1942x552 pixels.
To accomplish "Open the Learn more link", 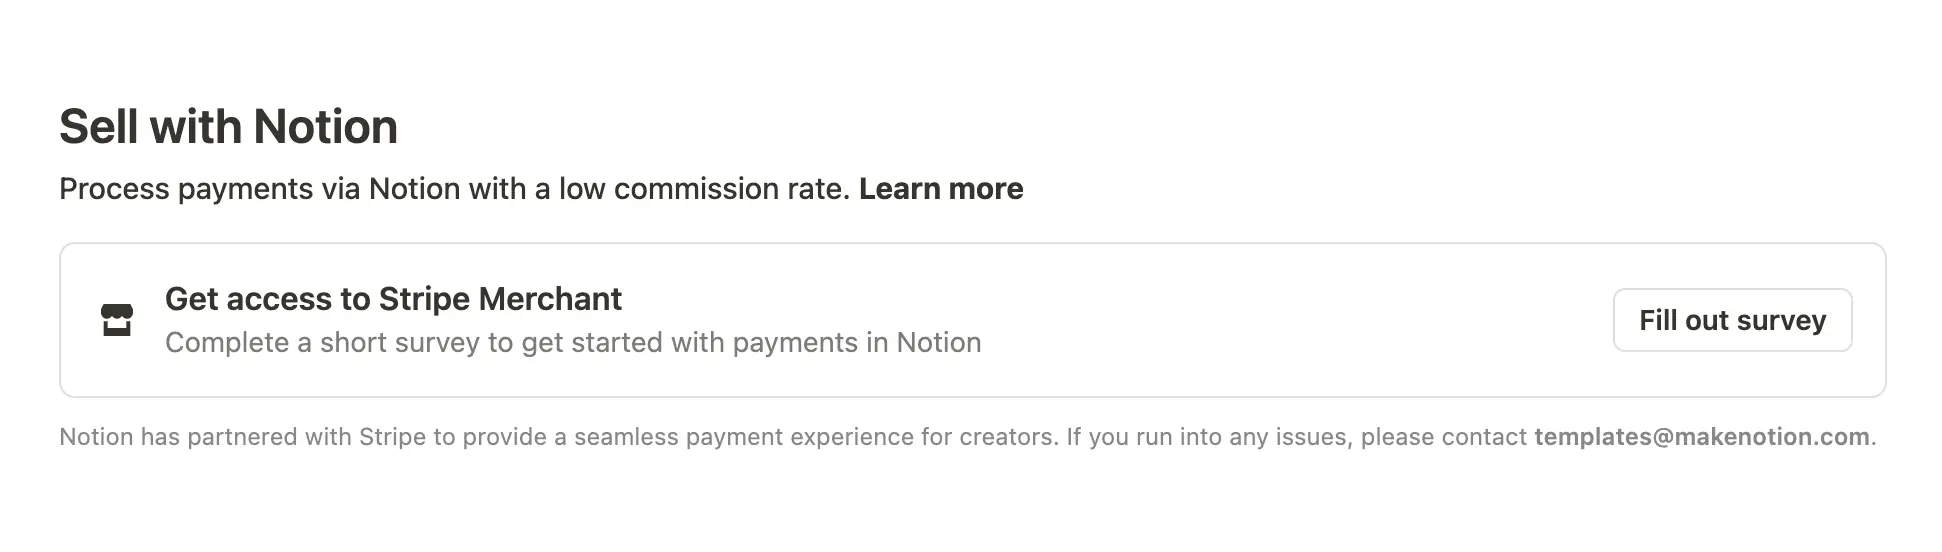I will (x=940, y=189).
